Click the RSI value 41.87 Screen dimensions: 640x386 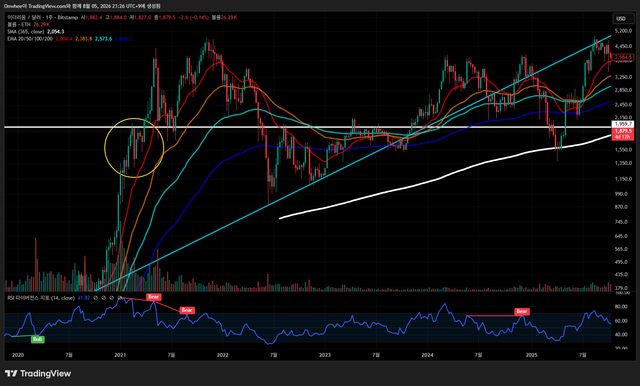coord(84,298)
